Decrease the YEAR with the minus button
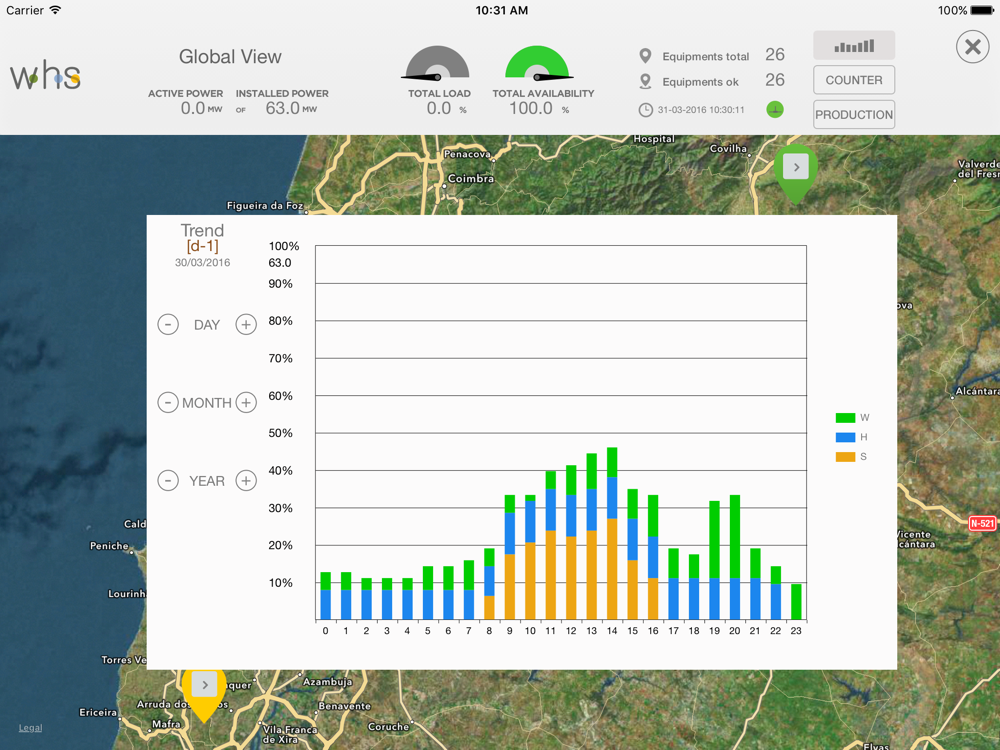1000x750 pixels. tap(168, 480)
